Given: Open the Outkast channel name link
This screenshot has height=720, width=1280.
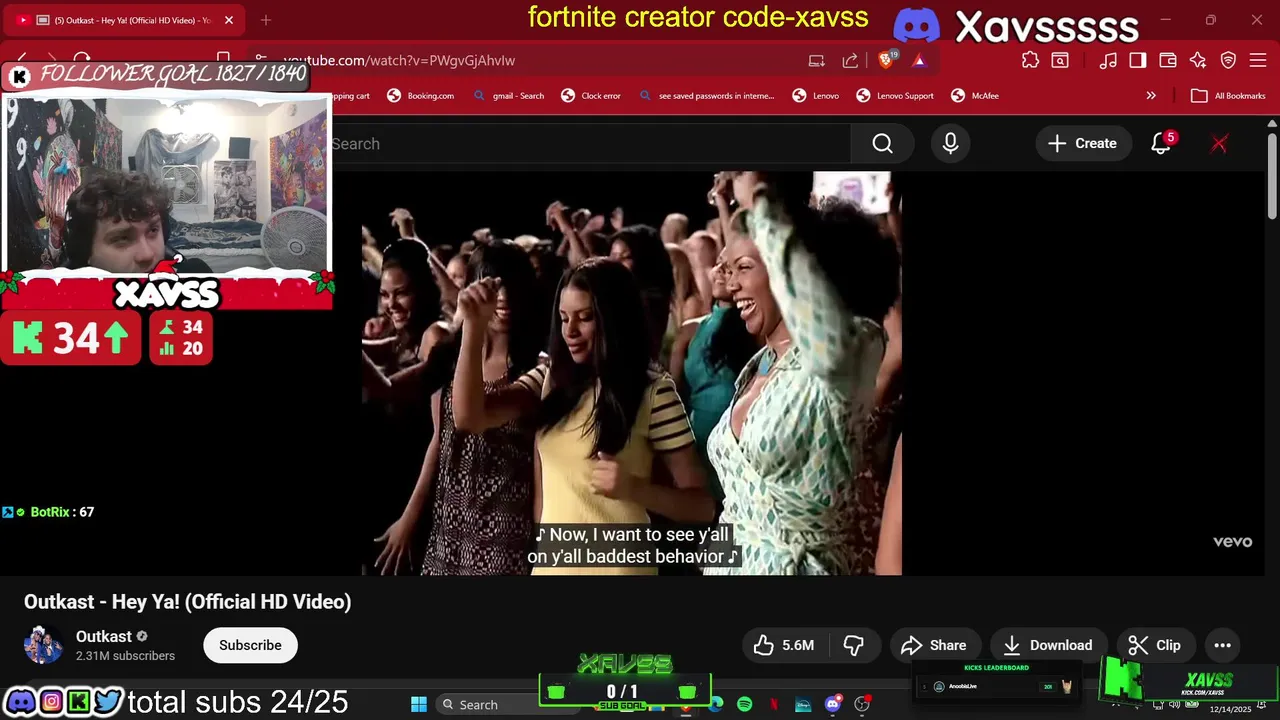Looking at the screenshot, I should coord(104,636).
